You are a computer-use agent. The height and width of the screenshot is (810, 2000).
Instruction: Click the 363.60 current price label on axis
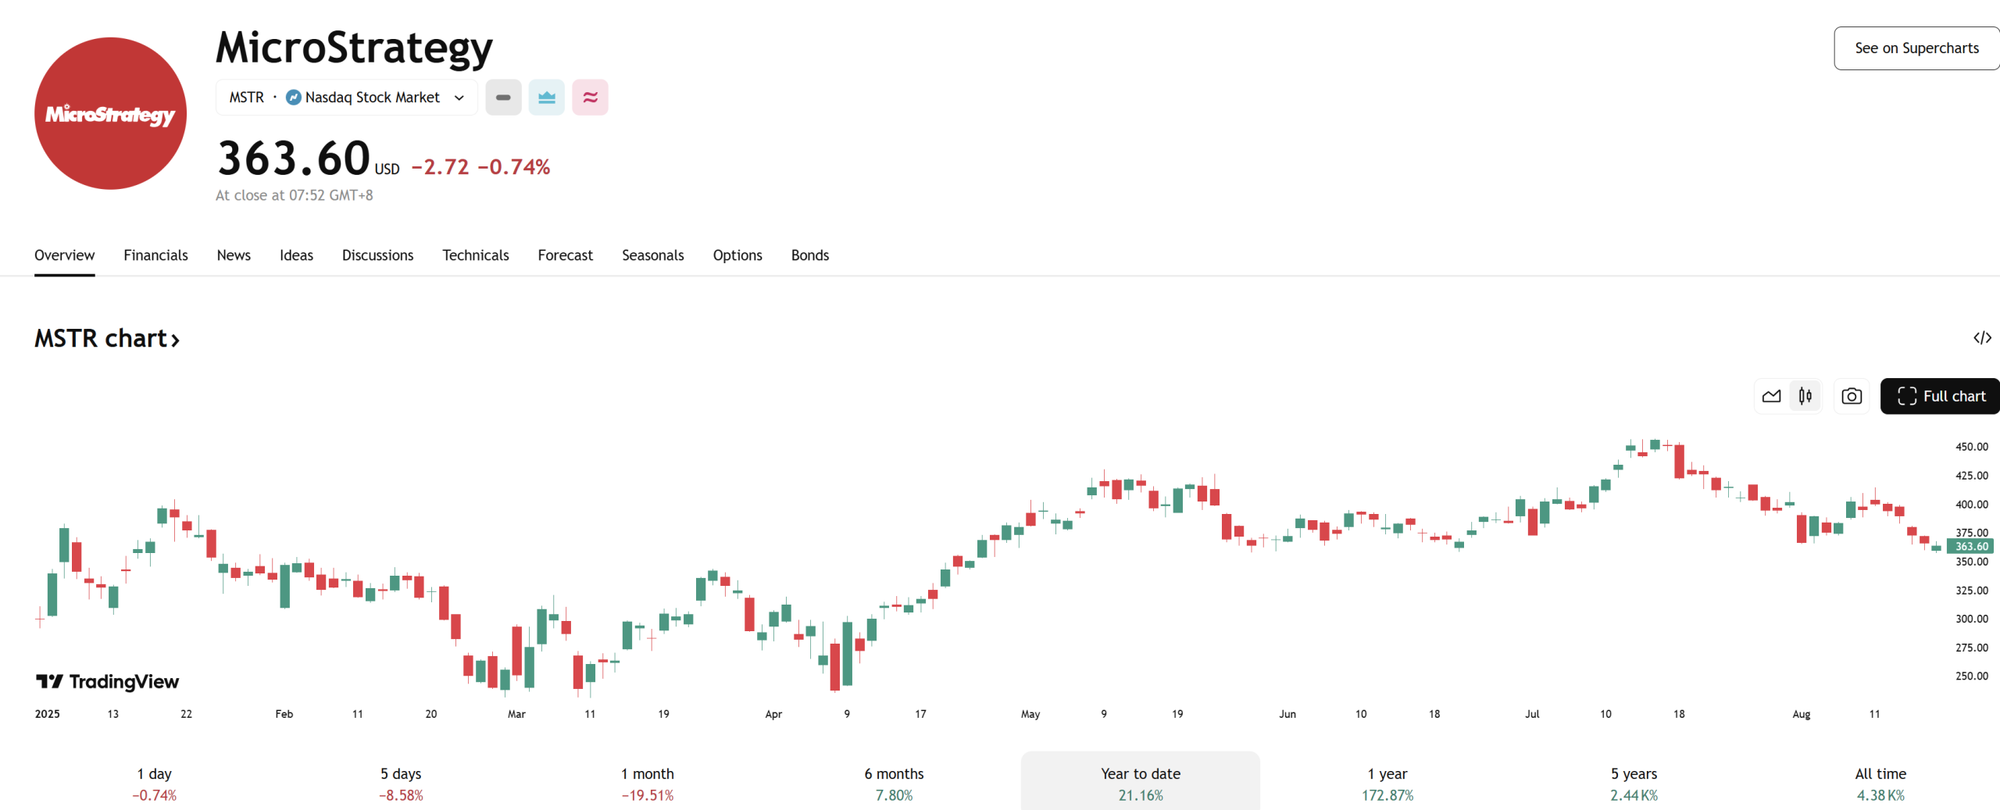click(1970, 546)
